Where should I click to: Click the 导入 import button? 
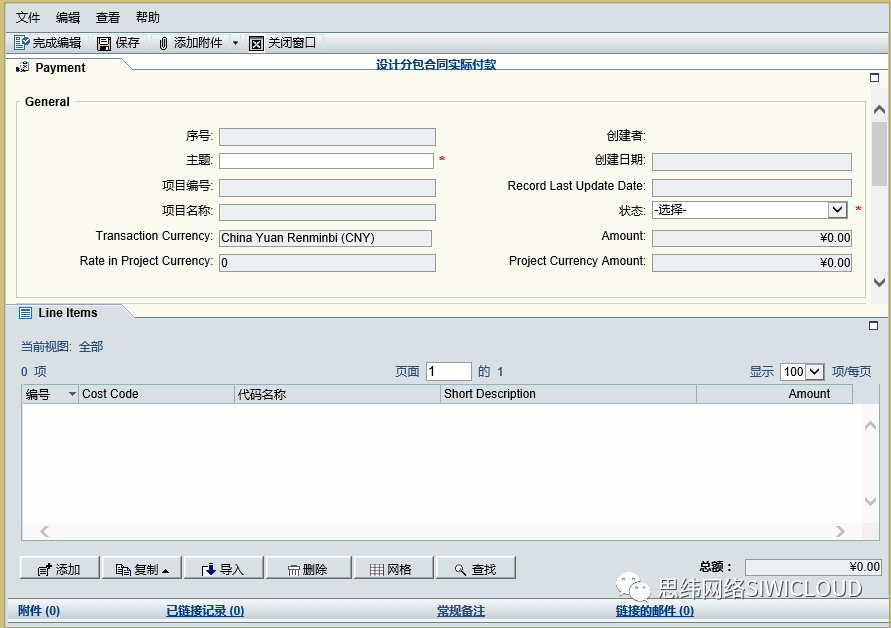click(x=224, y=568)
